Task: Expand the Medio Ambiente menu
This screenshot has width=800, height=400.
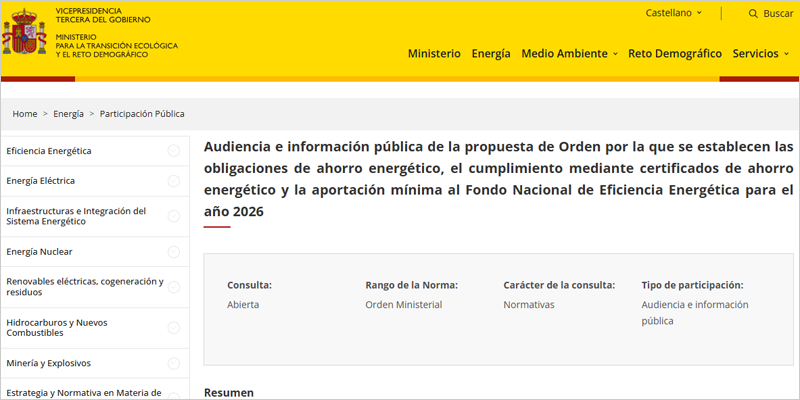Action: pos(569,53)
